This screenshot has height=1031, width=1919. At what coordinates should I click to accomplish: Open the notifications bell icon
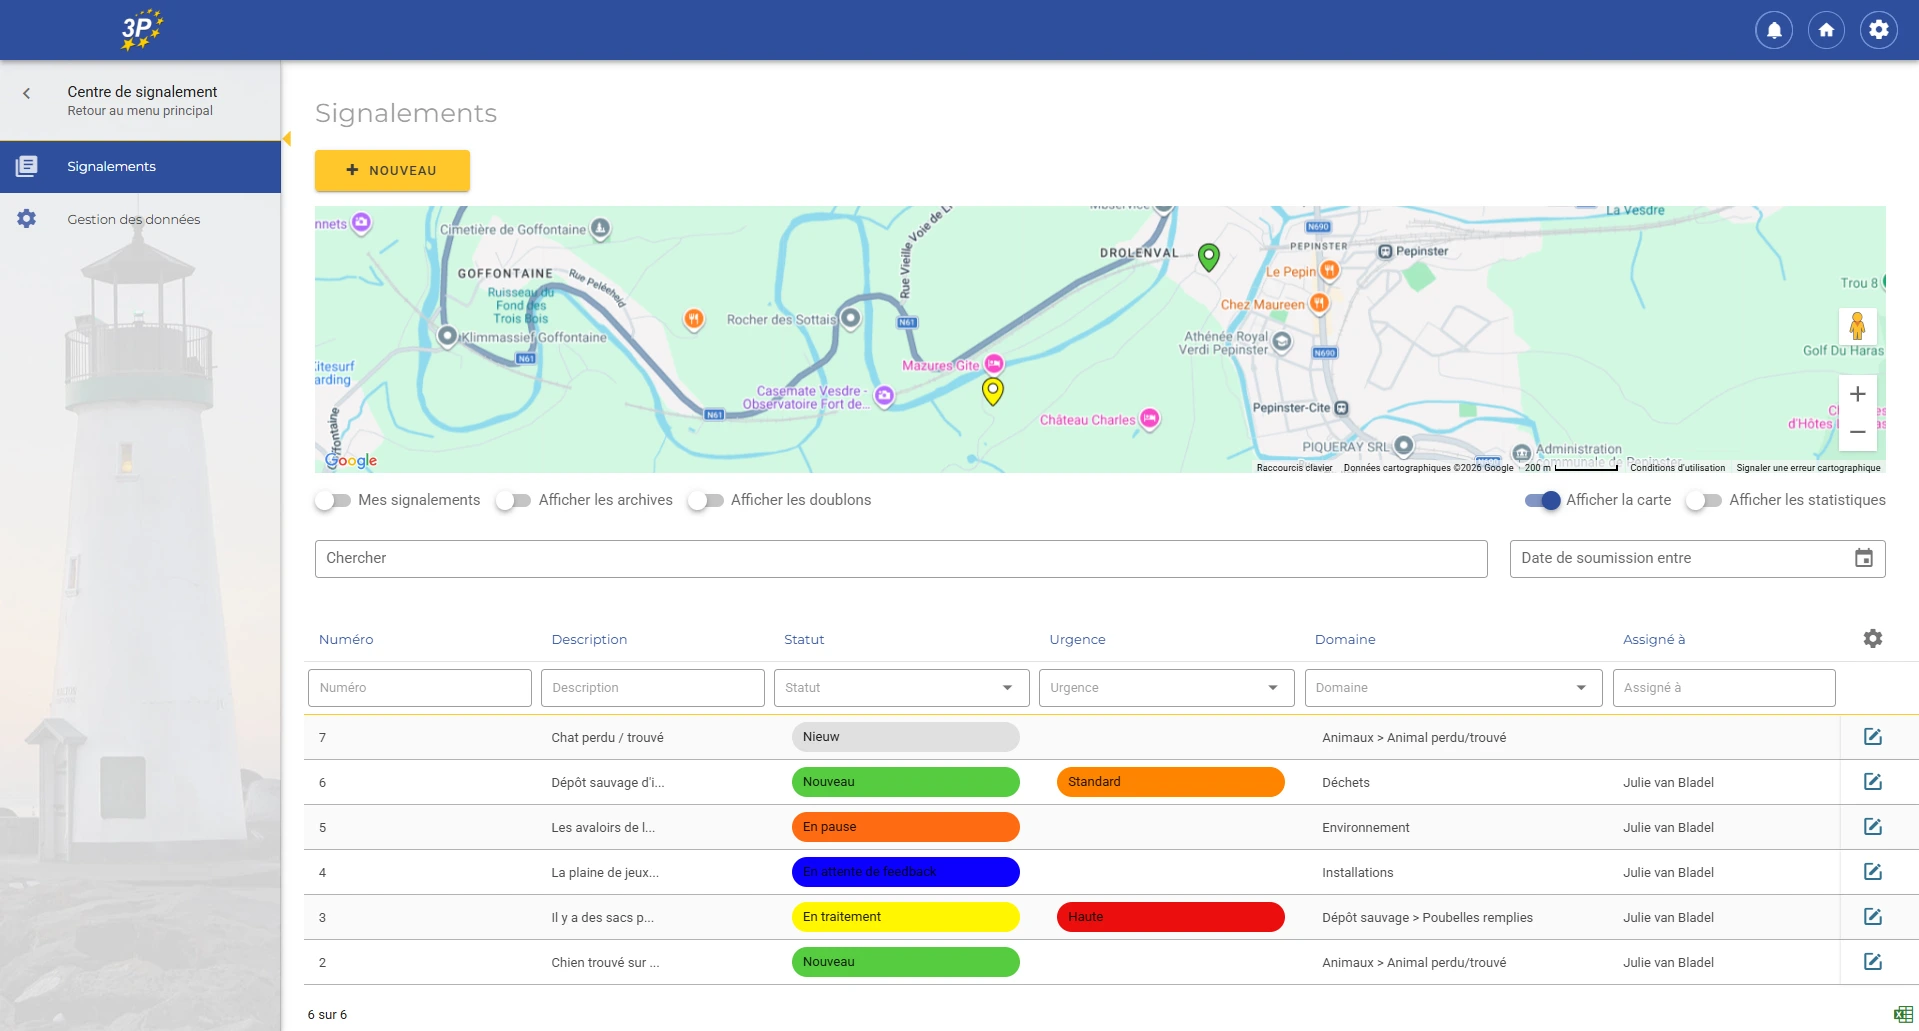[x=1773, y=30]
